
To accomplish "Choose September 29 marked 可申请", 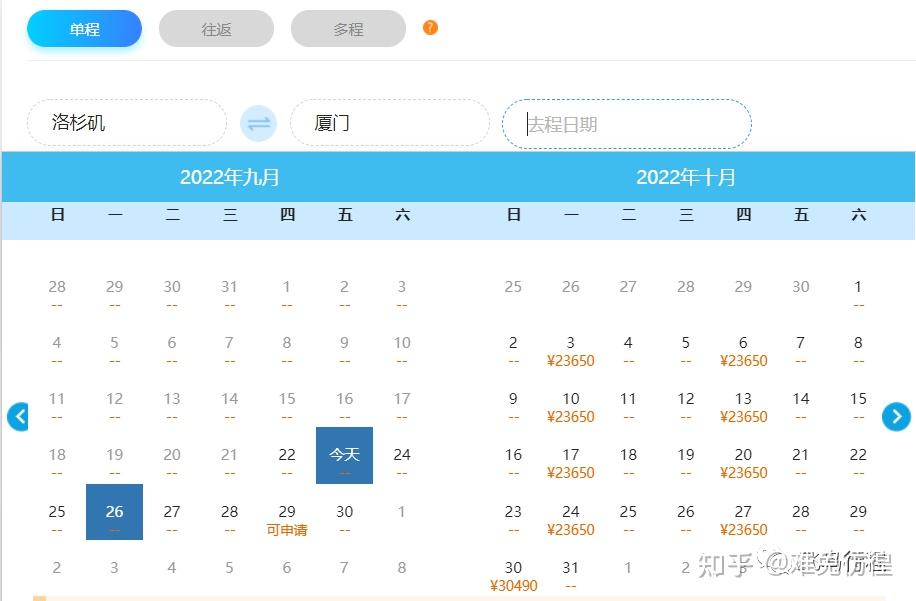I will [x=287, y=520].
